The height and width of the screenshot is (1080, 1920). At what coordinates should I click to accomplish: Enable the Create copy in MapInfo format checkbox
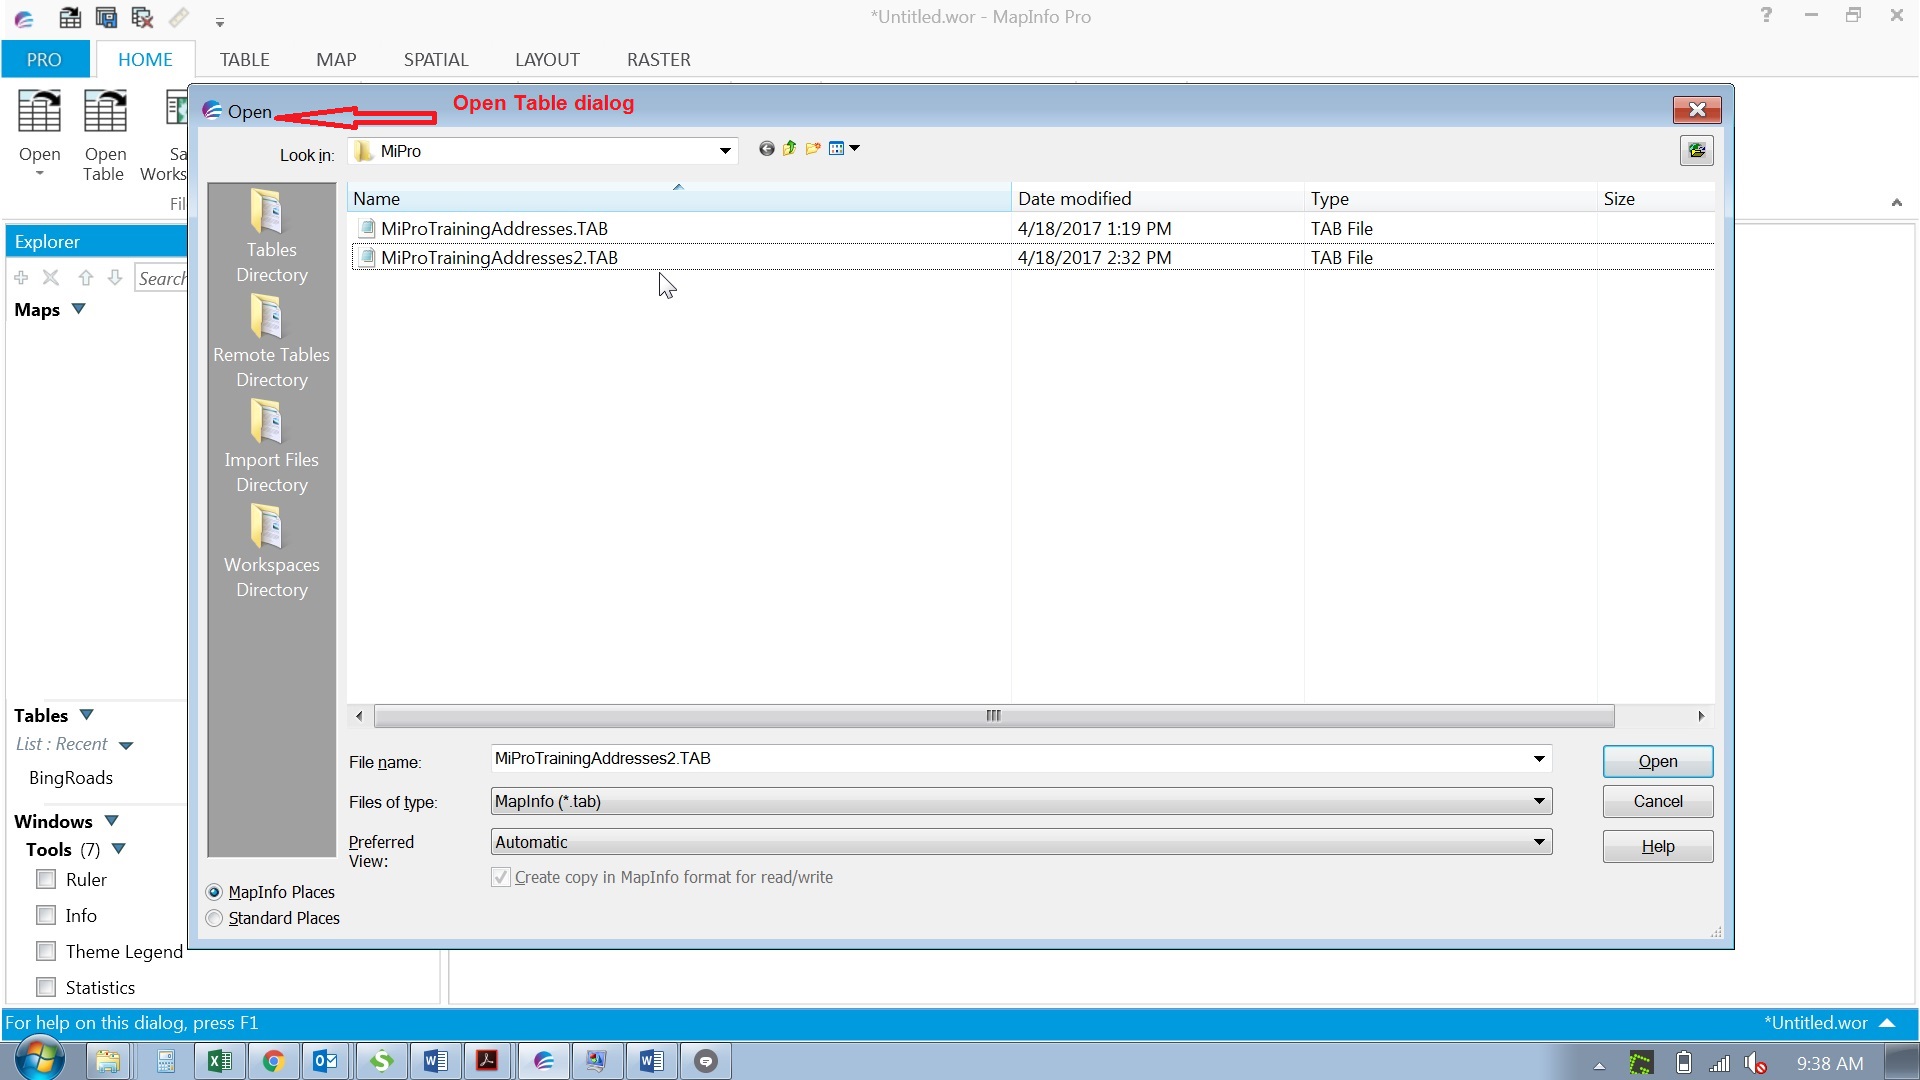coord(500,877)
